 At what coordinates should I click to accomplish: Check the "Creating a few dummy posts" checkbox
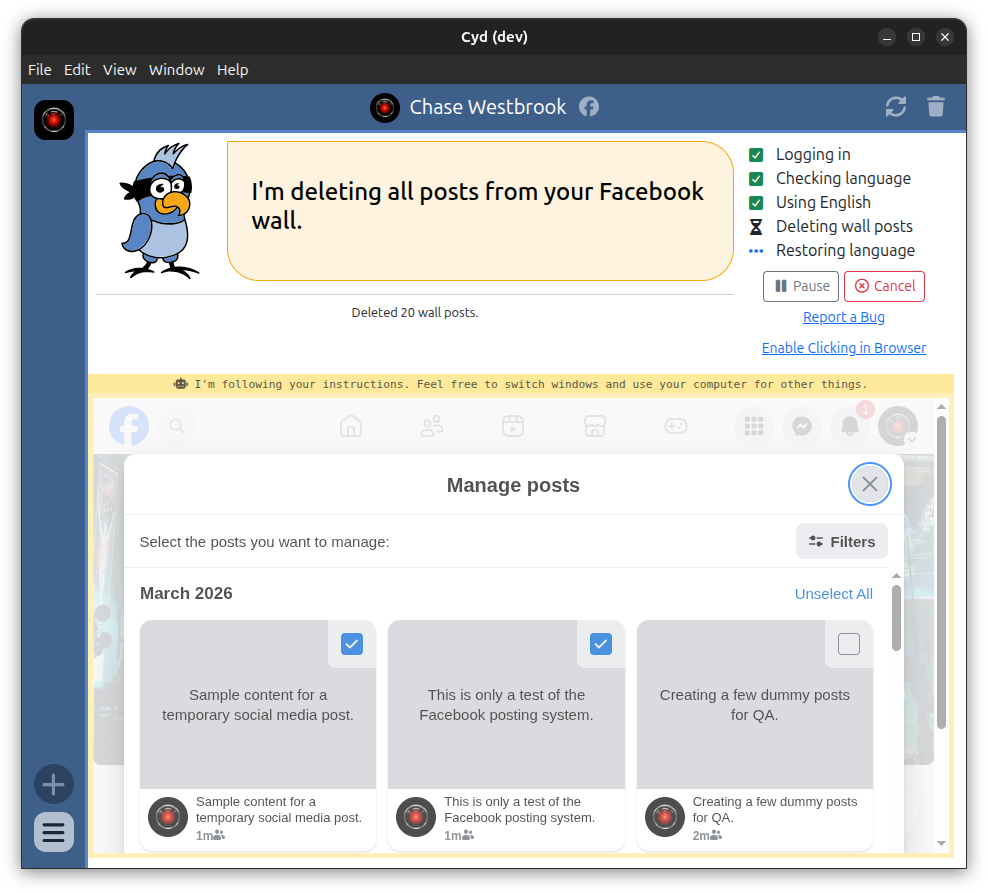coord(848,644)
